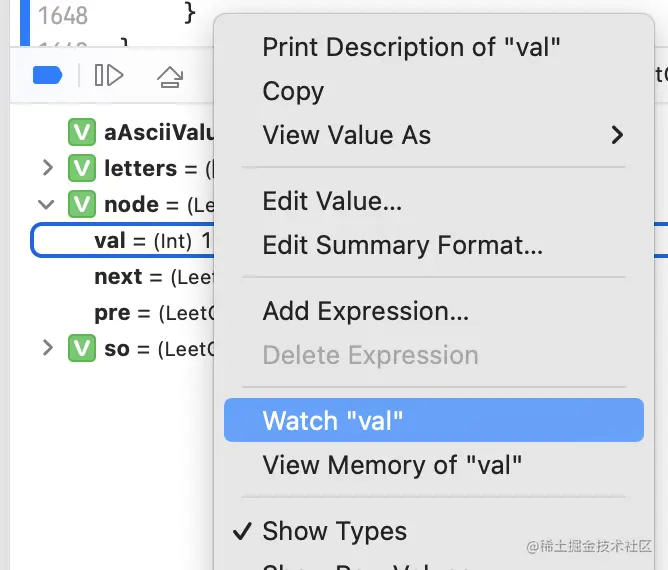Expand the letters variable disclosure arrow

click(47, 168)
